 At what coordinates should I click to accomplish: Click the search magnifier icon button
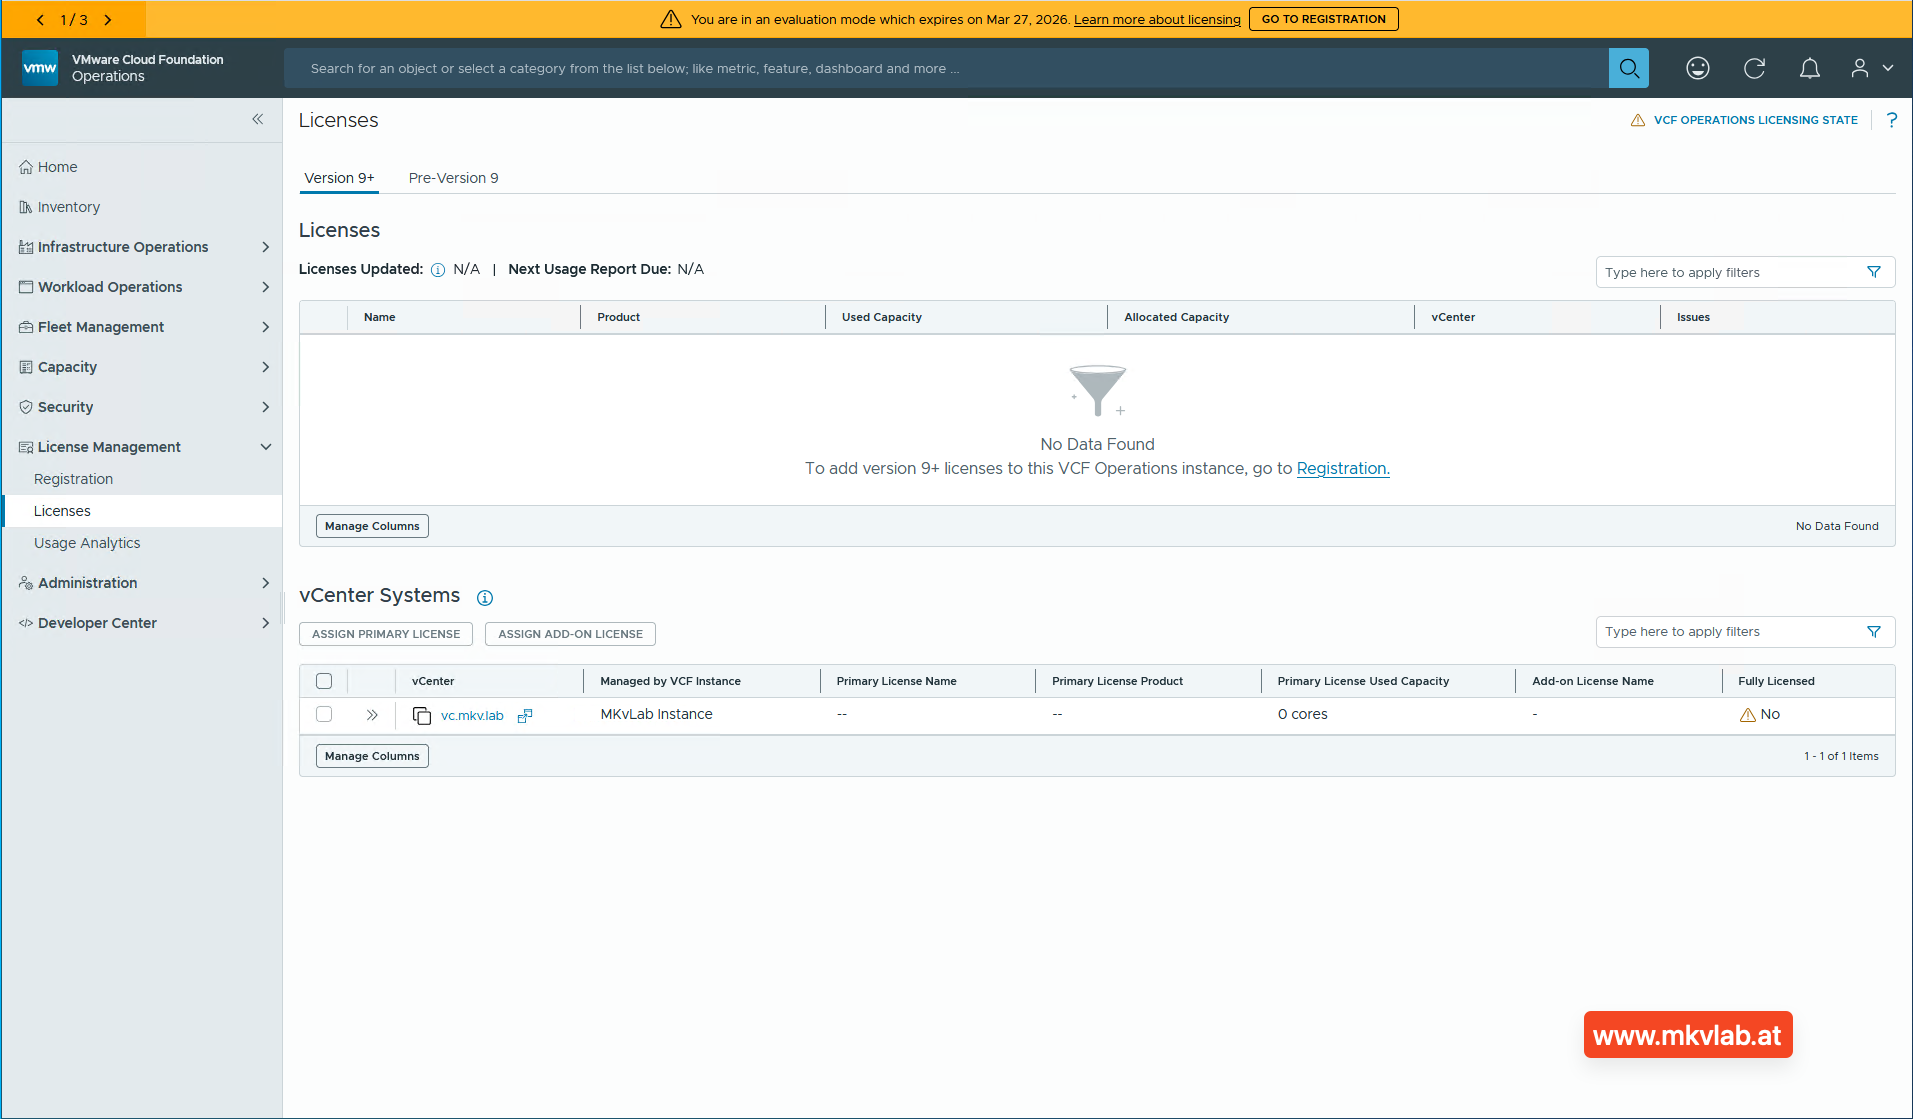coord(1628,68)
